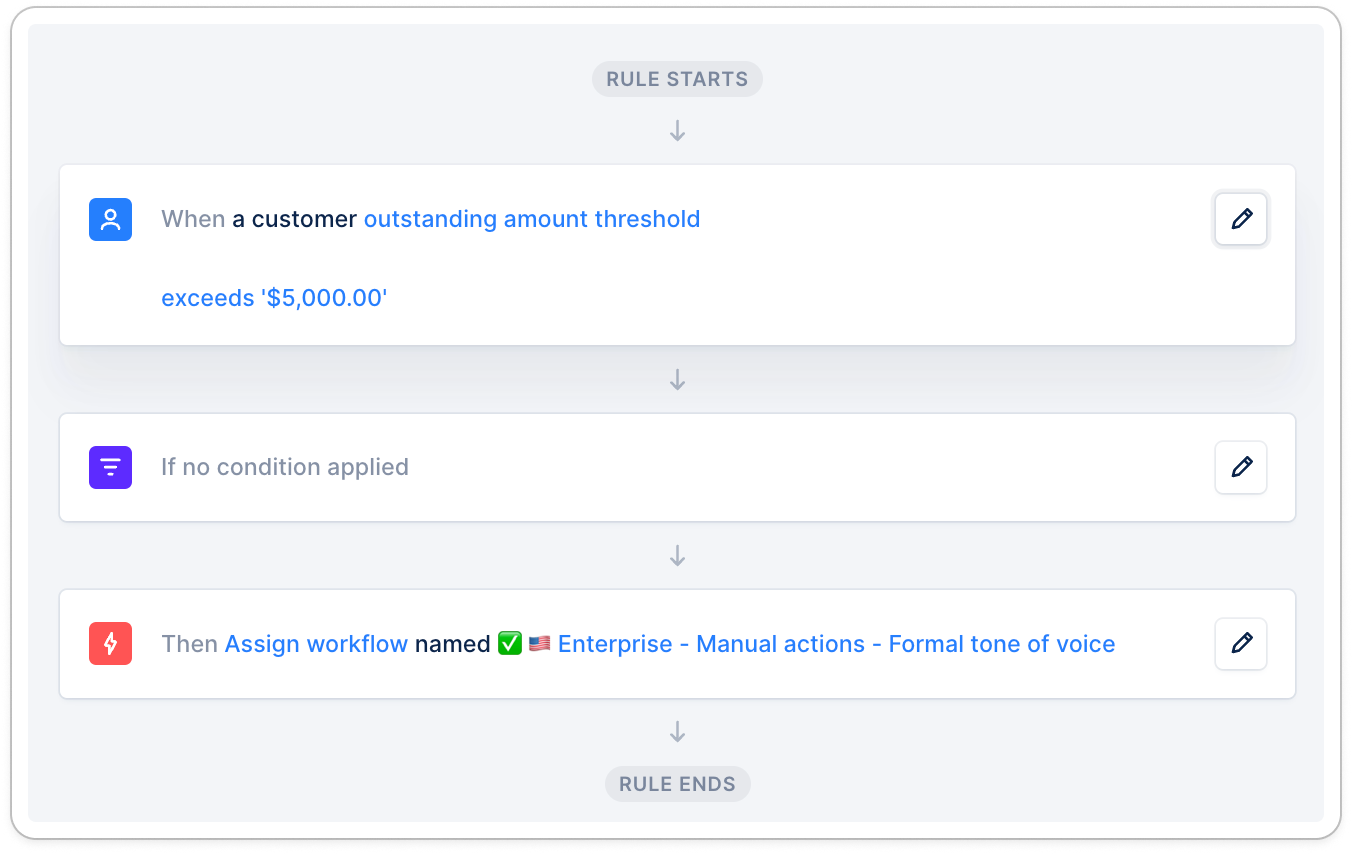Open the 'outstanding amount threshold' link
Viewport: 1352px width, 854px height.
pos(532,219)
